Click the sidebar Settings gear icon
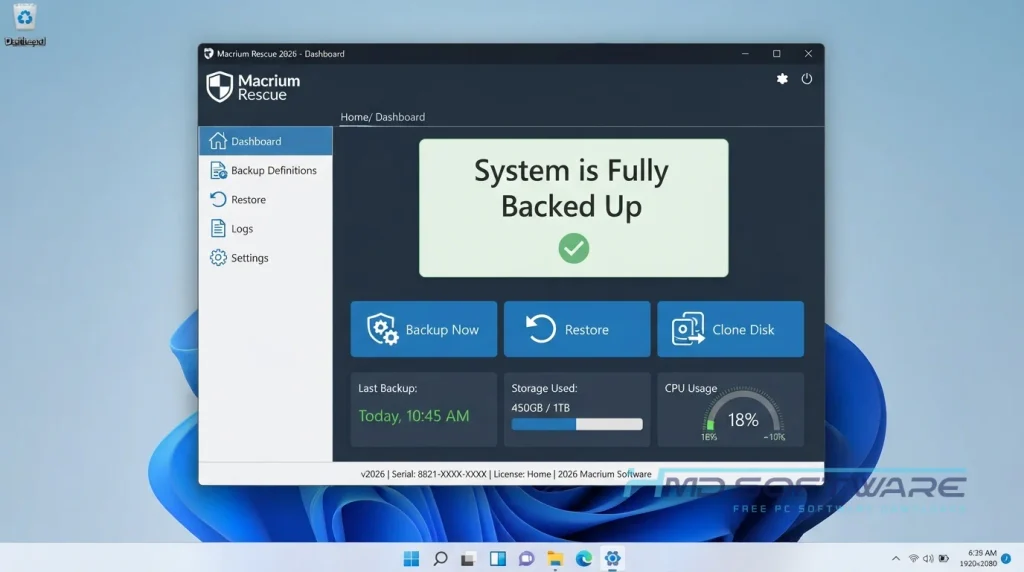The image size is (1024, 572). (218, 257)
